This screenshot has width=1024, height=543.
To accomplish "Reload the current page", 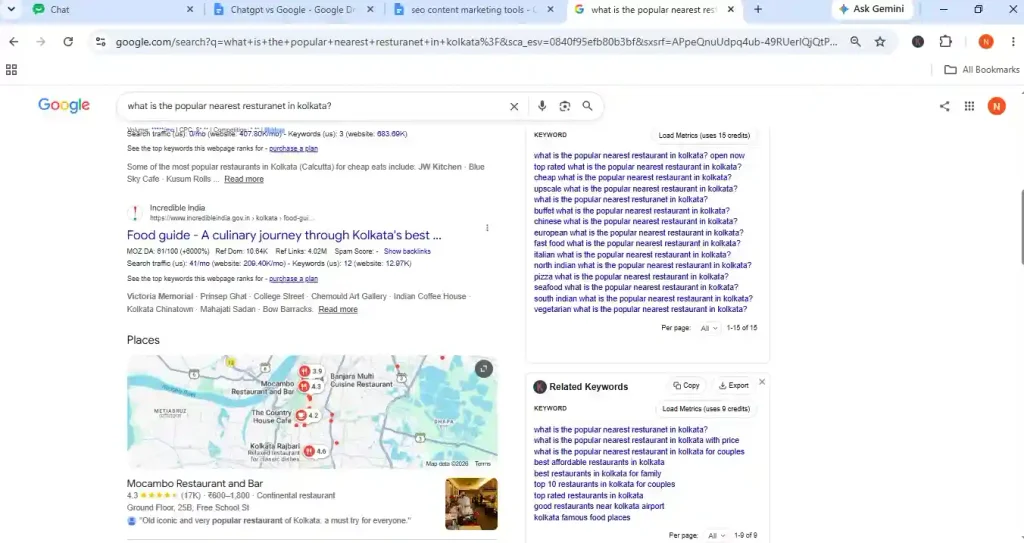I will click(68, 42).
